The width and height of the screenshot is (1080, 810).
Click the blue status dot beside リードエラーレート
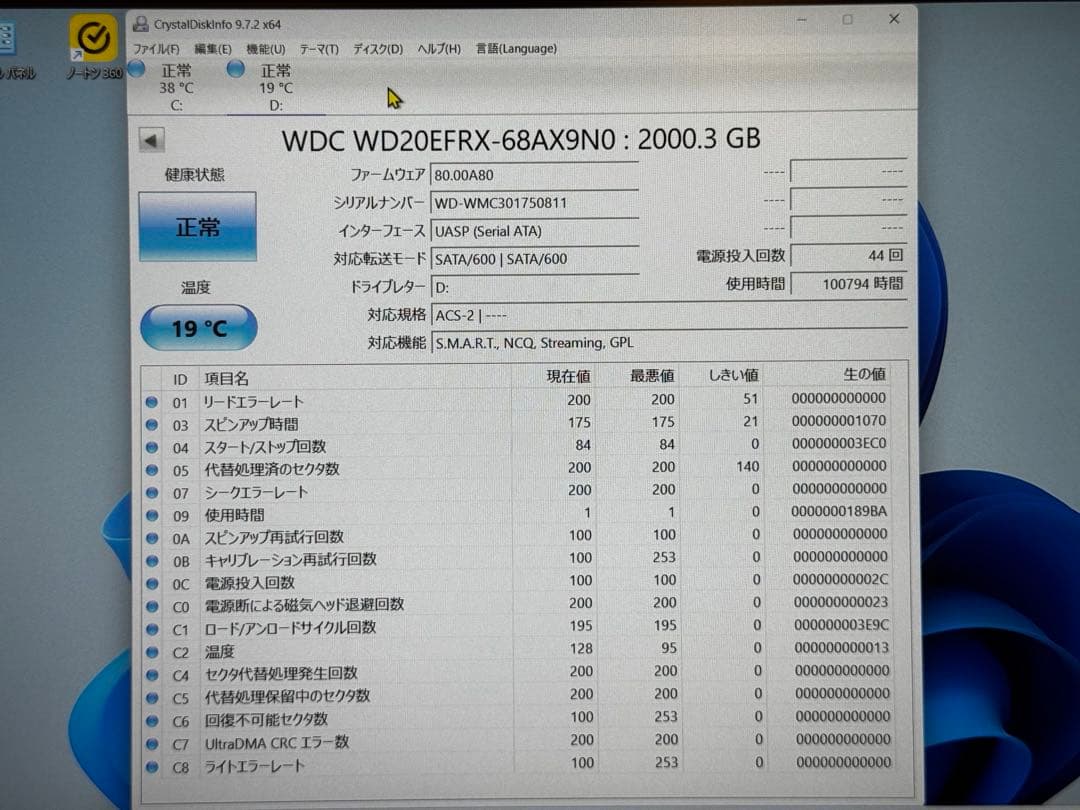152,400
